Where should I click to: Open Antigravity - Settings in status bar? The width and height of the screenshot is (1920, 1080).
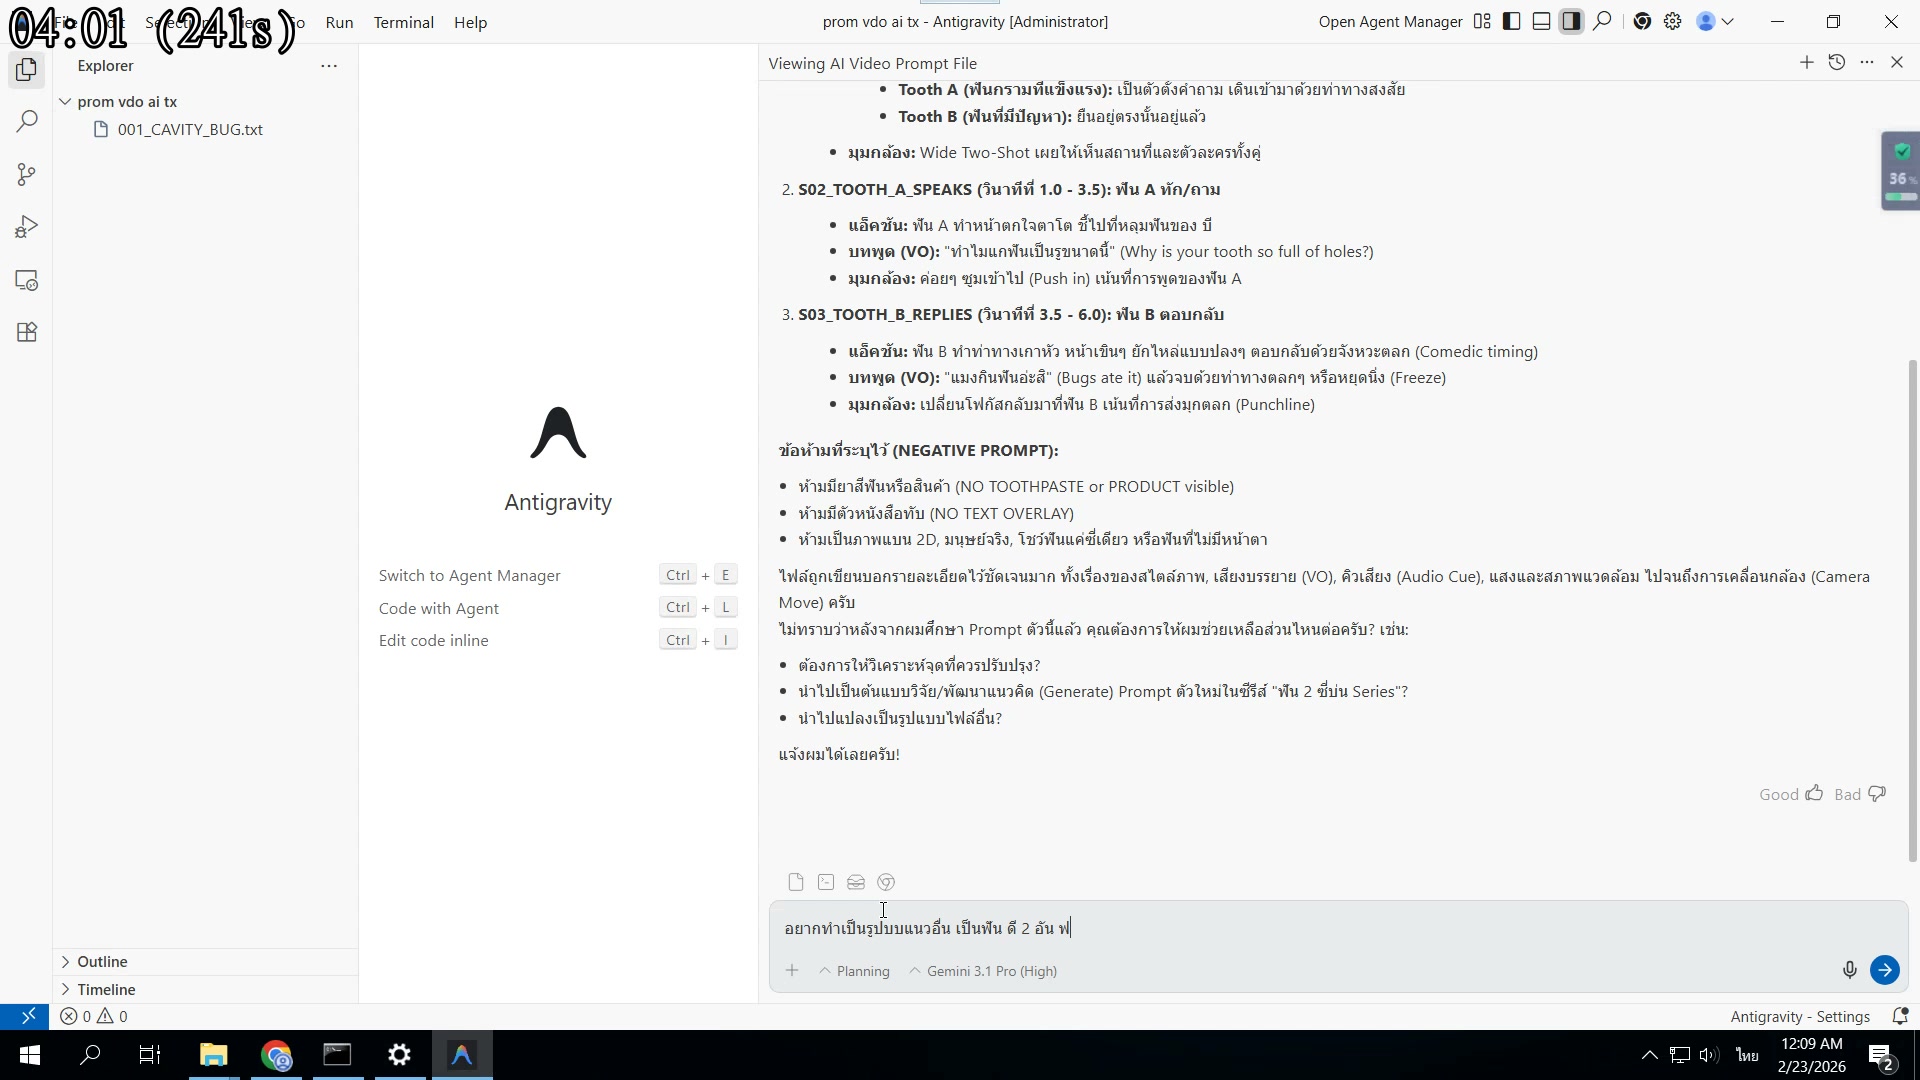[x=1799, y=1017]
